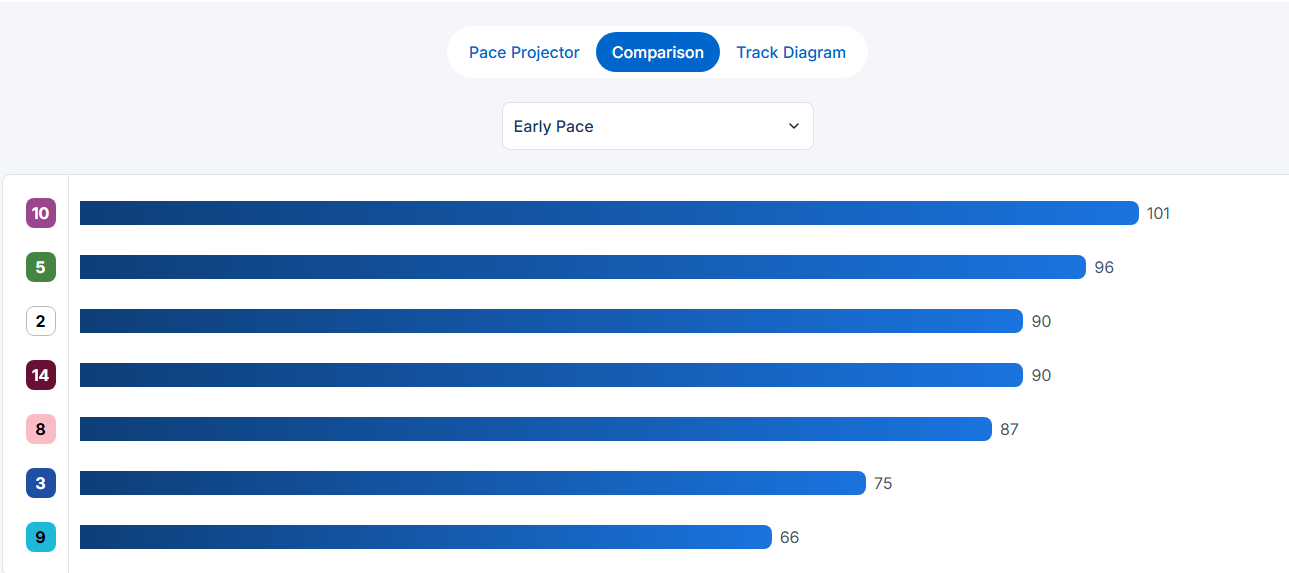The width and height of the screenshot is (1289, 573).
Task: Click the 101 value label
Action: 1158,213
